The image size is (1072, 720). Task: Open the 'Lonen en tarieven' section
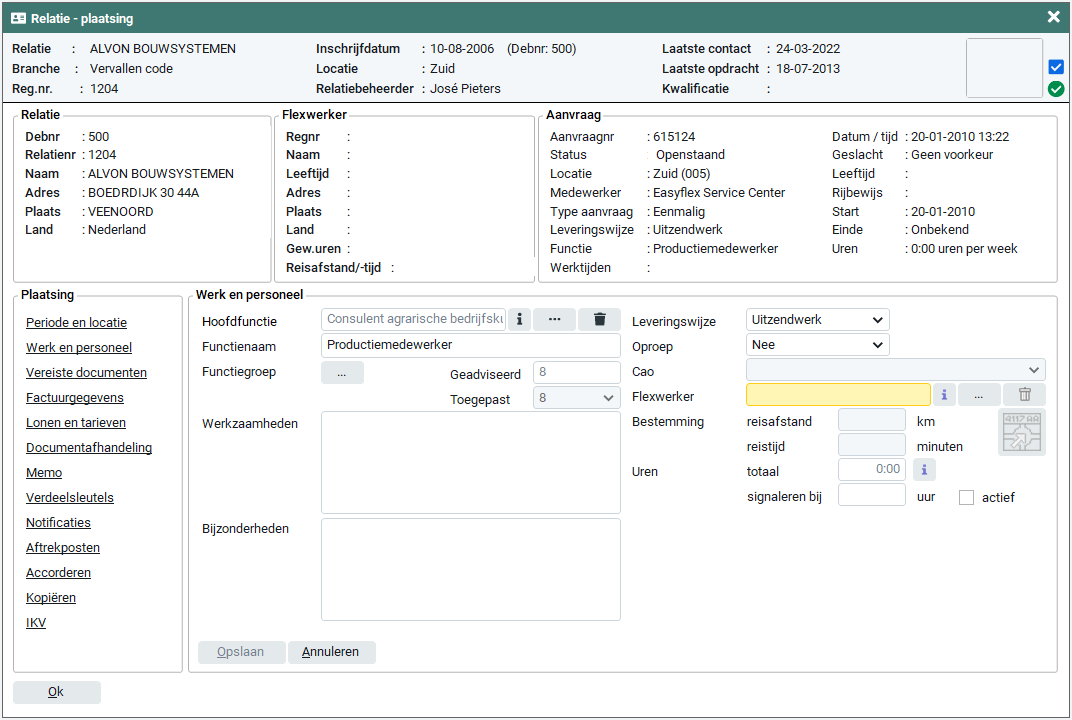76,423
